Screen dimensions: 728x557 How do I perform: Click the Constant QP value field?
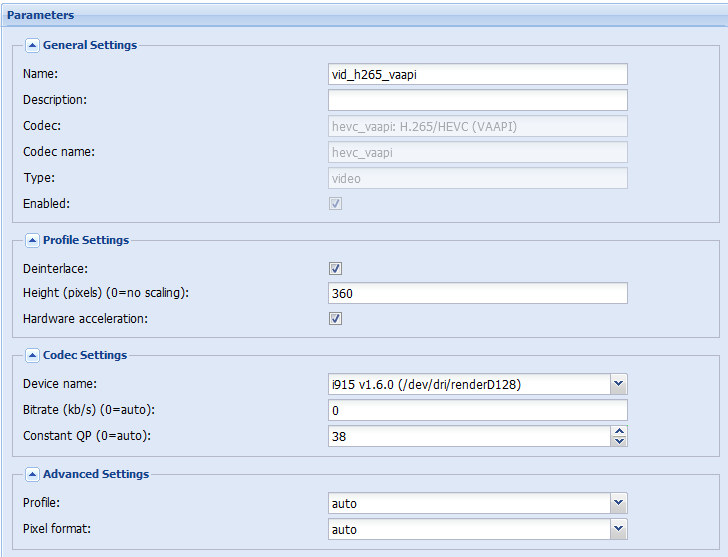click(x=469, y=436)
